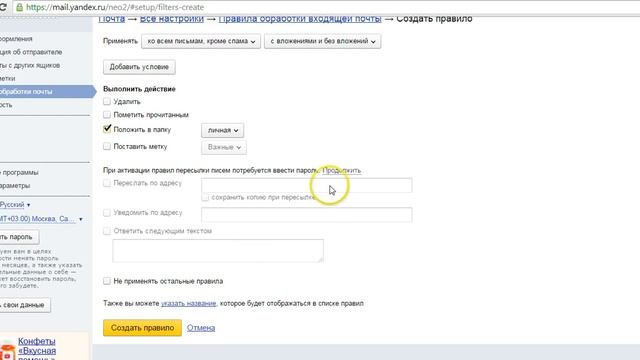Click the 'Продолжить' link
Viewport: 640px width, 360px height.
coord(342,170)
